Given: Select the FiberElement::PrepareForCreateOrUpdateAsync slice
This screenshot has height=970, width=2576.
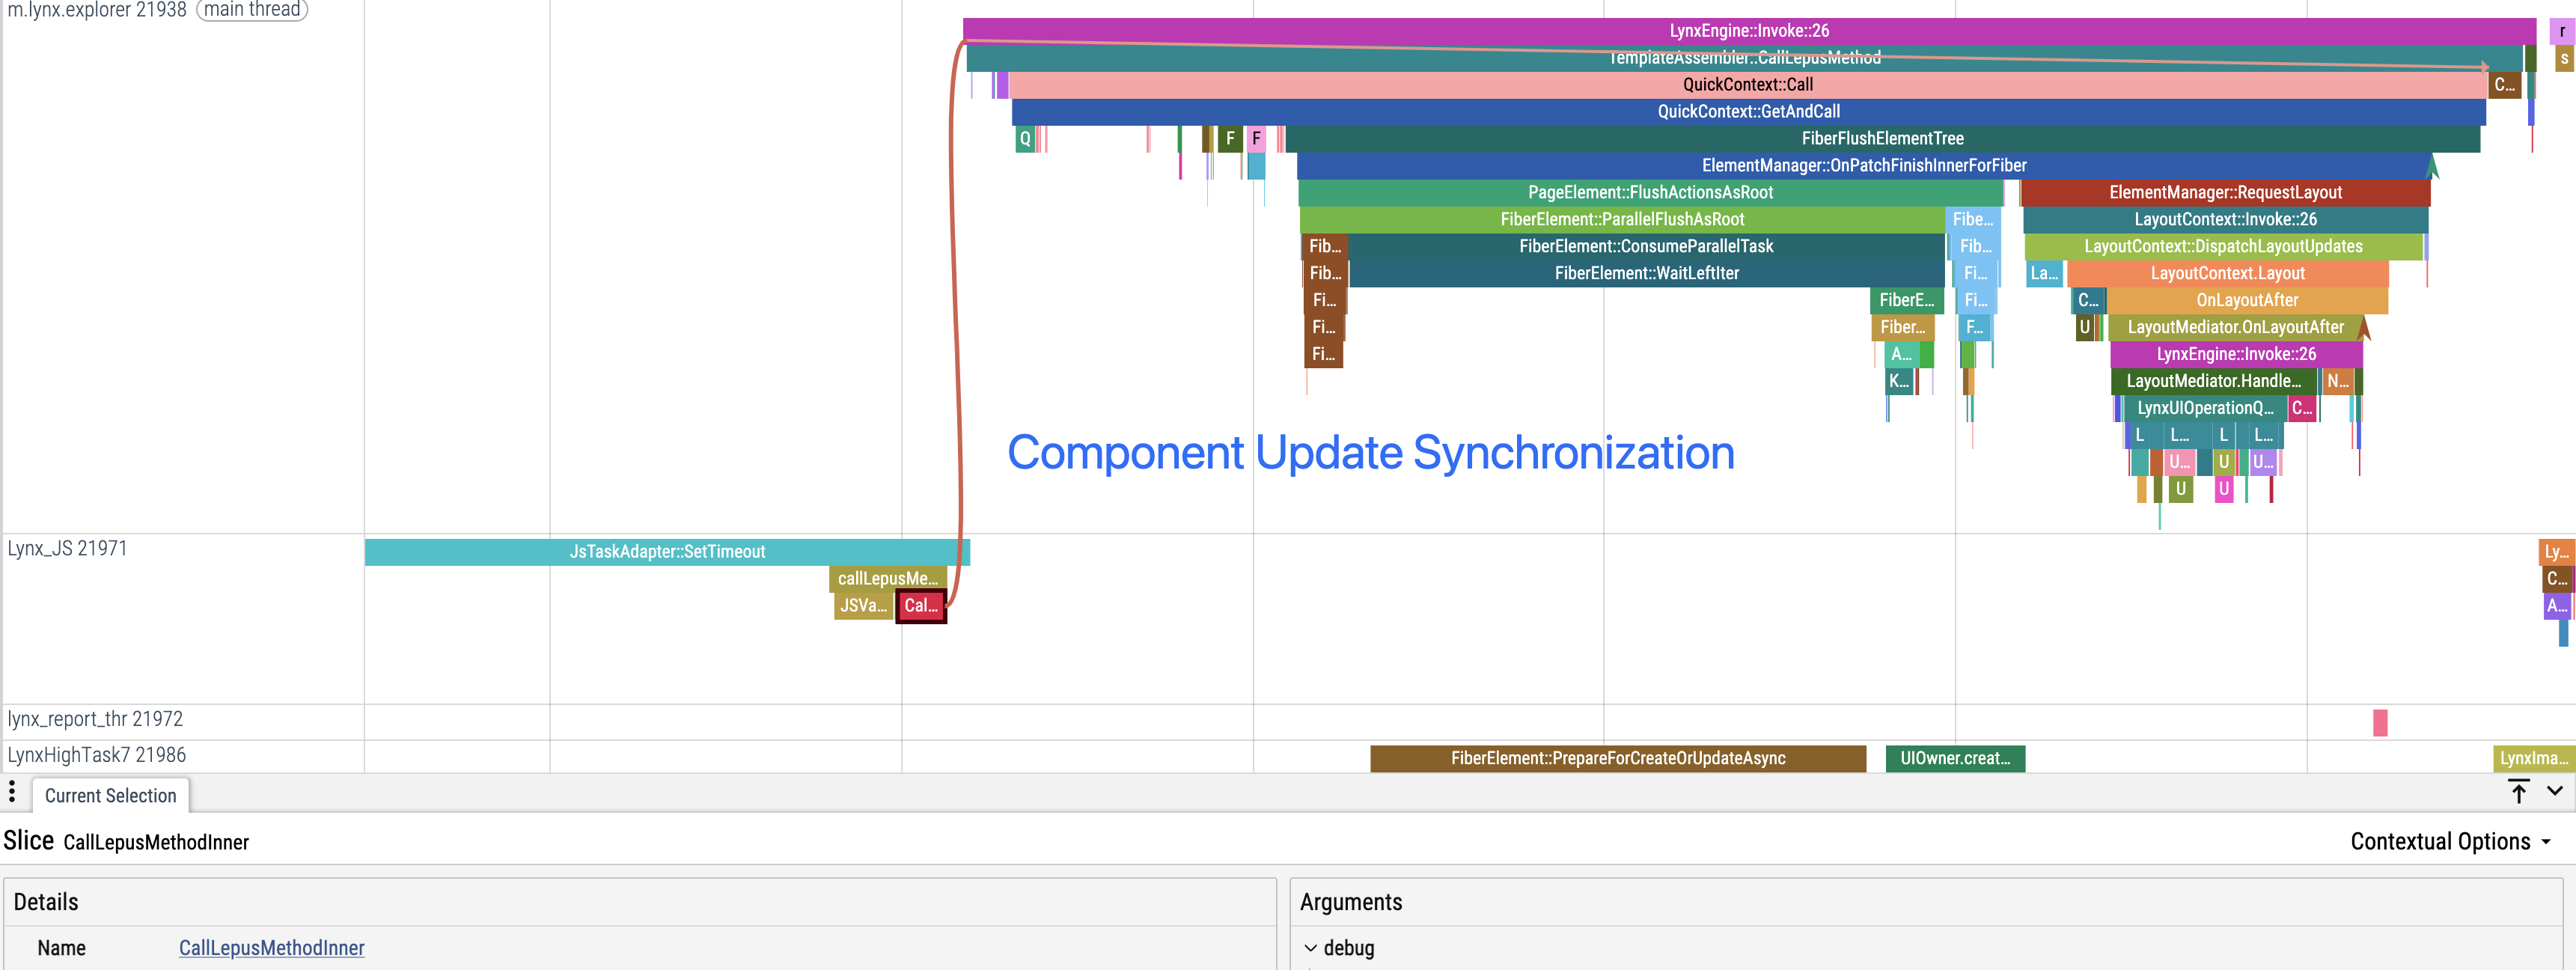Looking at the screenshot, I should [1617, 759].
